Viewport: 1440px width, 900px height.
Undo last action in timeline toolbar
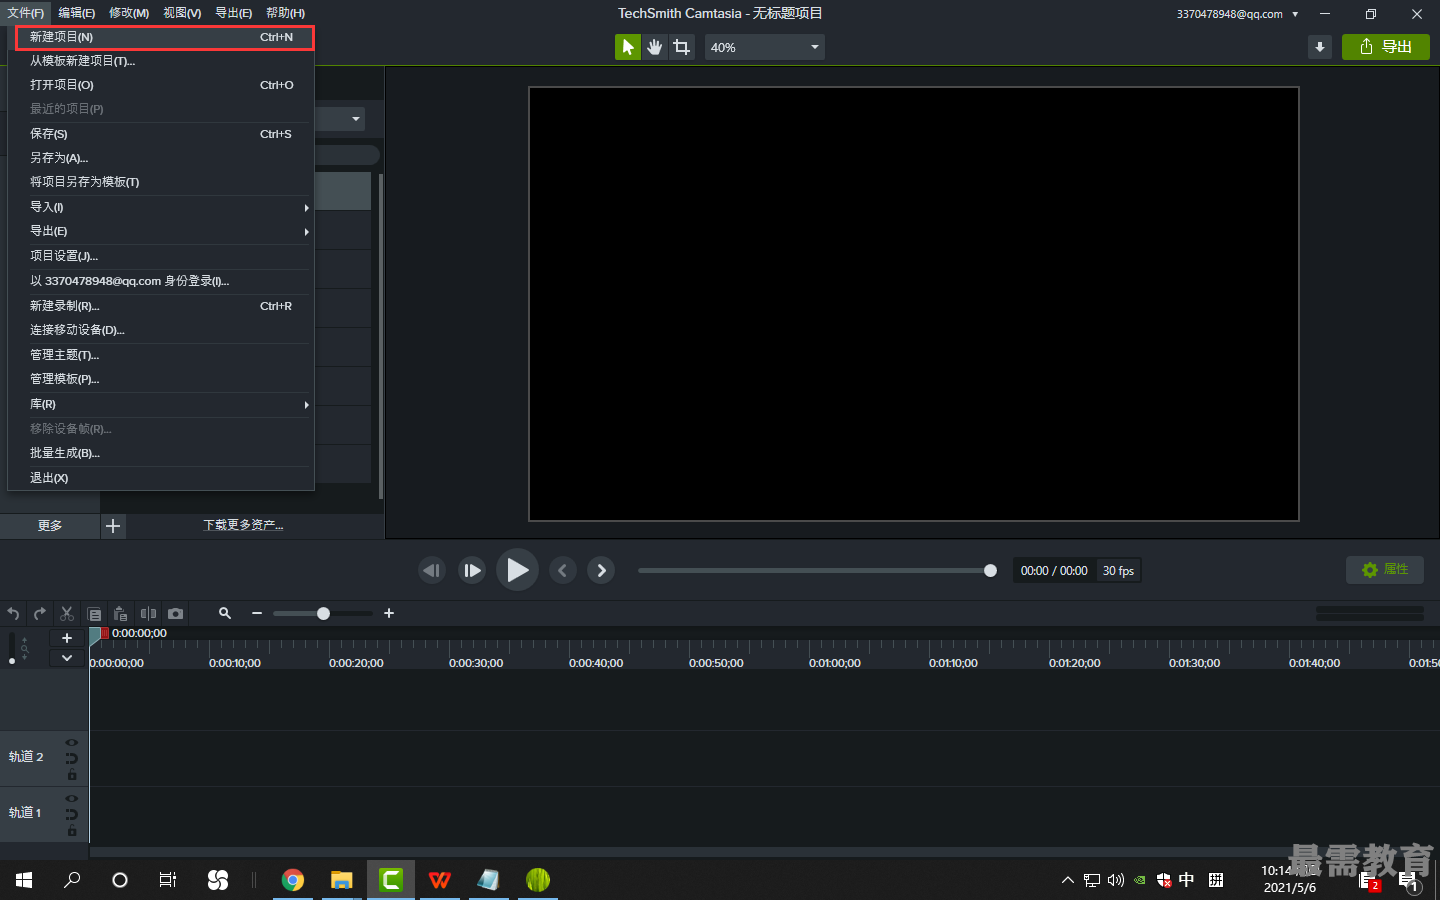(13, 613)
